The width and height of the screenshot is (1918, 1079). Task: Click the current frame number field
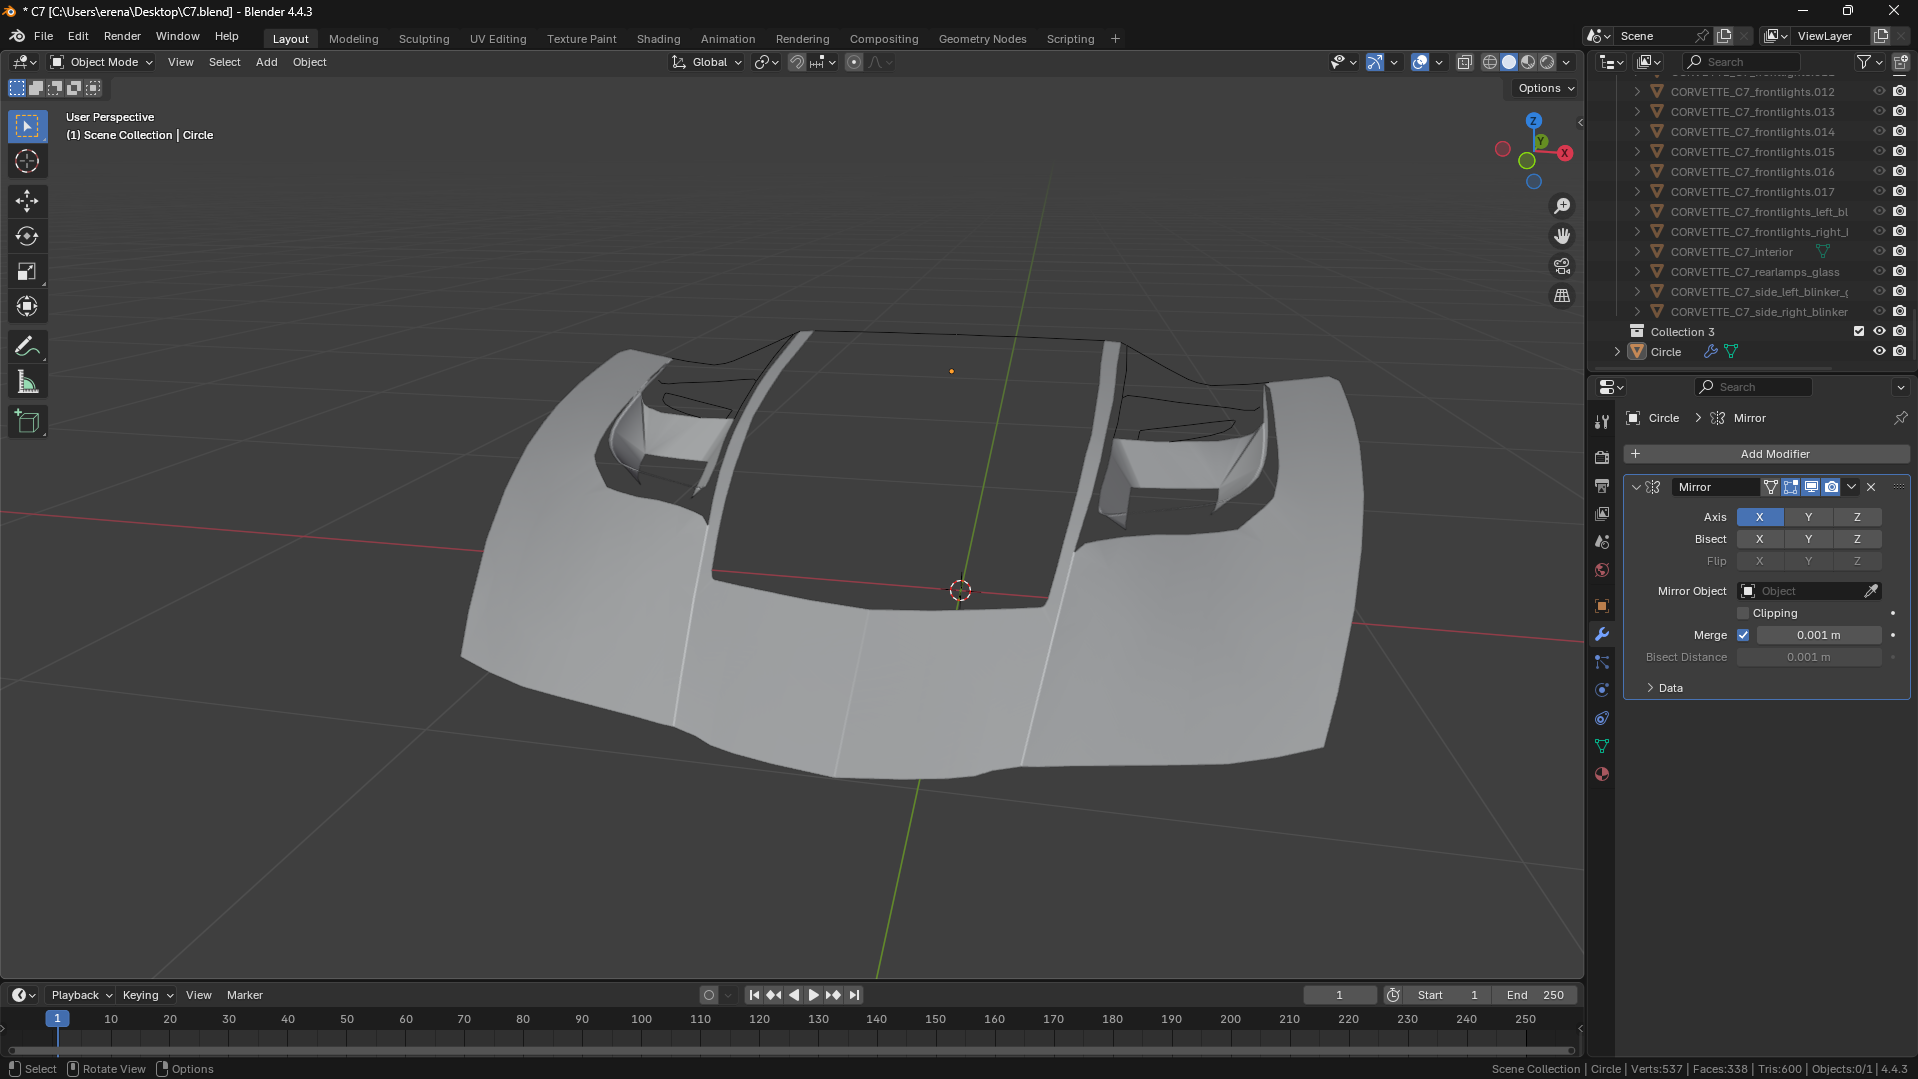pyautogui.click(x=1340, y=995)
